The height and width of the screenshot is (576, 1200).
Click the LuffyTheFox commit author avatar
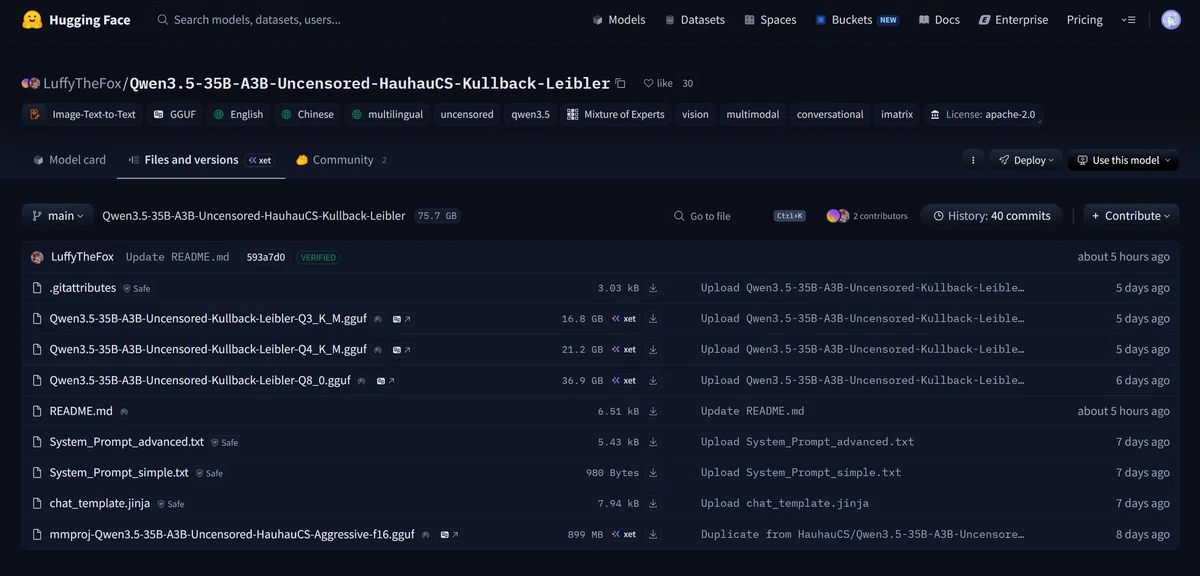coord(38,257)
